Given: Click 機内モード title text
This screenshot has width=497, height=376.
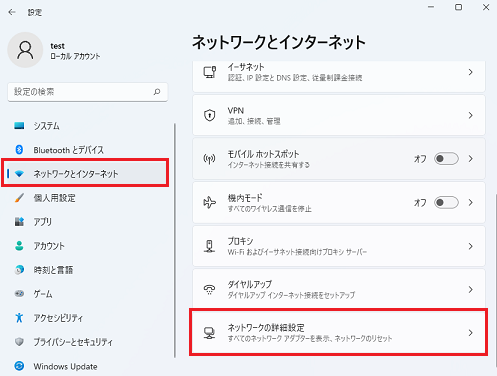Looking at the screenshot, I should (245, 198).
